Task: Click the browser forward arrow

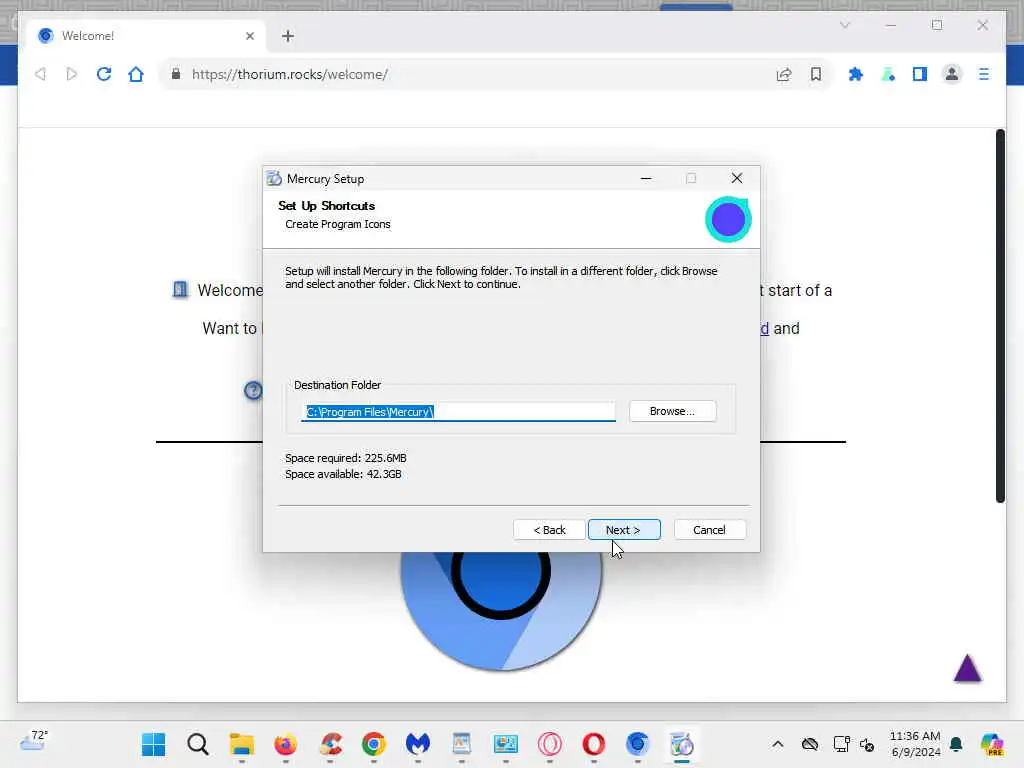Action: [72, 74]
